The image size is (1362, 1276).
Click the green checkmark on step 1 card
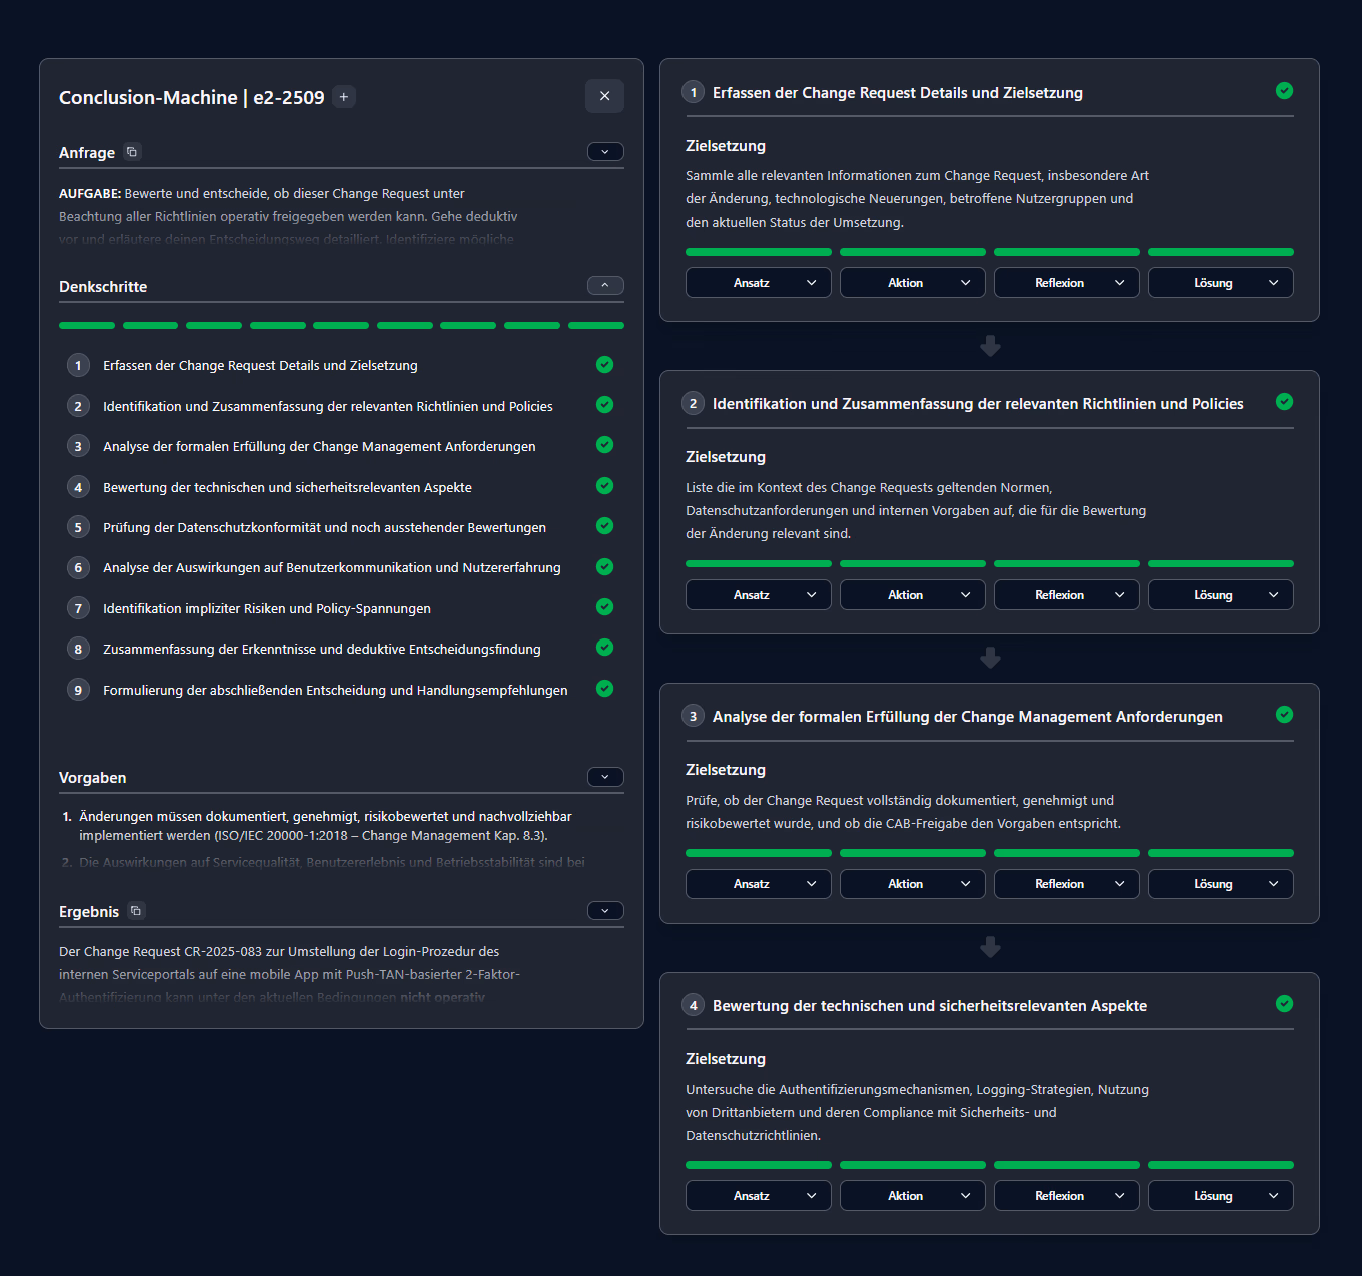click(x=1284, y=91)
